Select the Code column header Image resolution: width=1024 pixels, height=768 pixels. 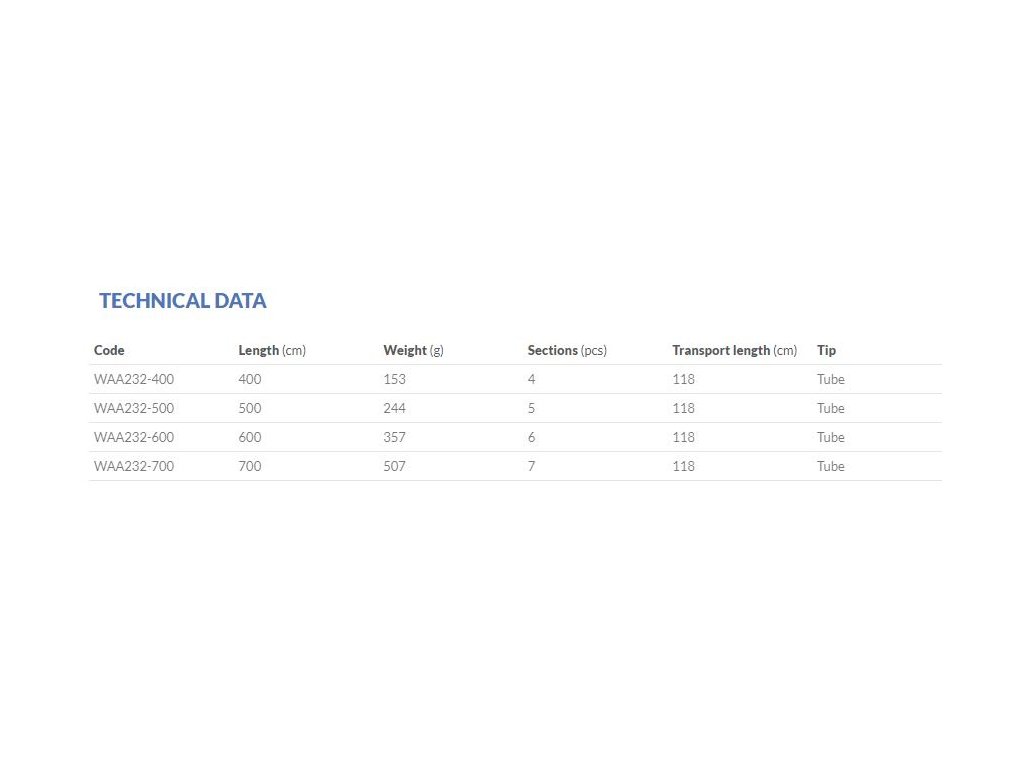(x=109, y=350)
